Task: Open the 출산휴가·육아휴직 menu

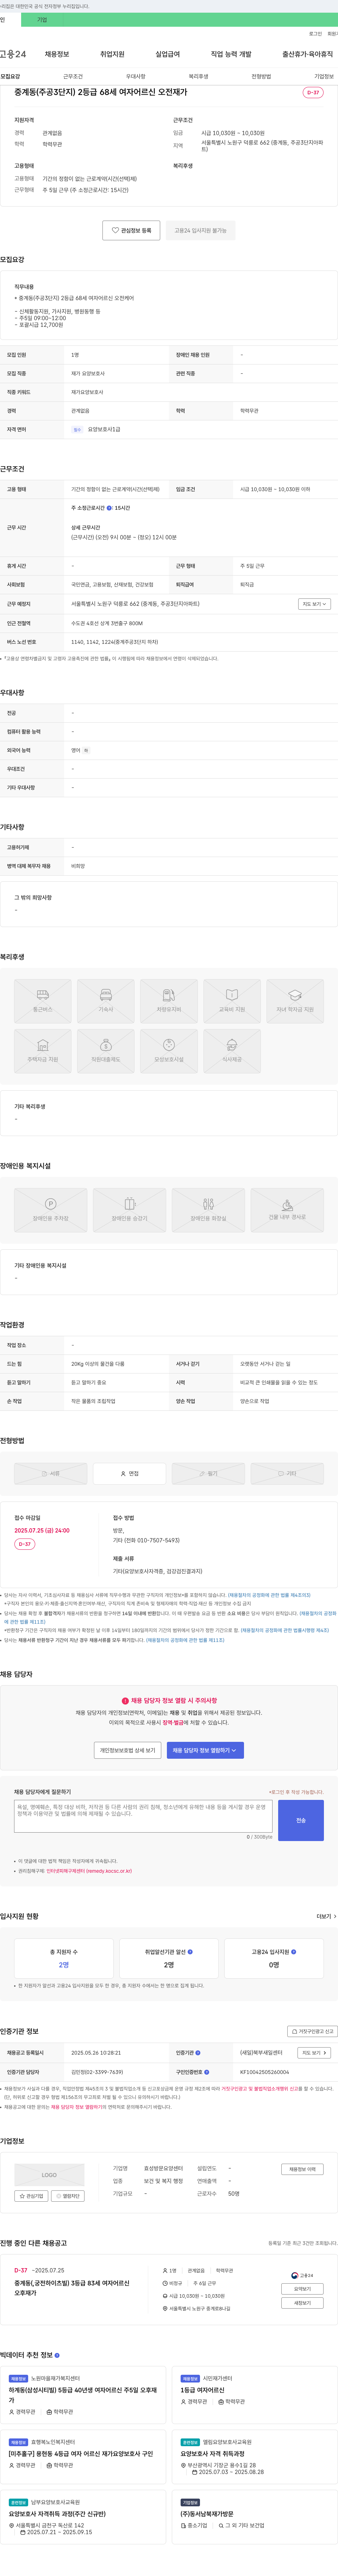Action: pyautogui.click(x=308, y=54)
